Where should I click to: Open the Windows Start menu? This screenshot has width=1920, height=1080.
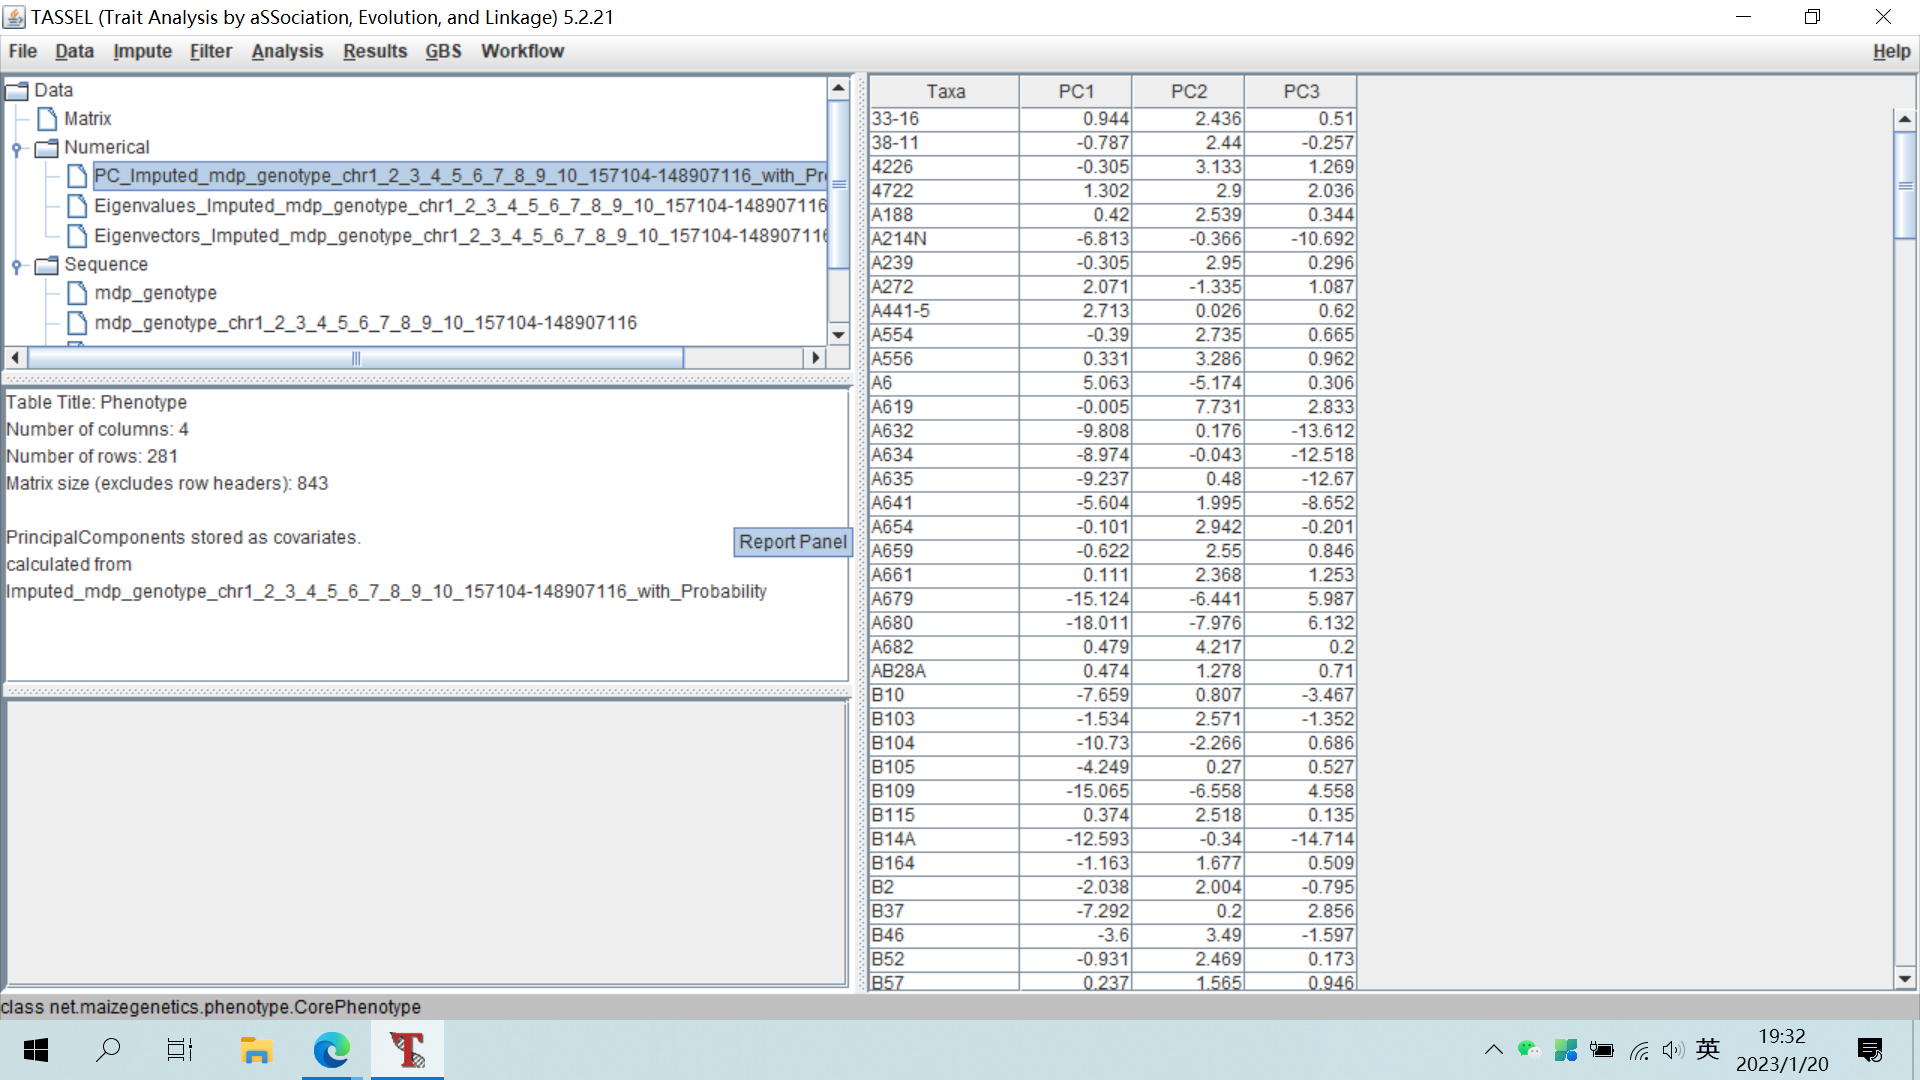pos(35,1050)
